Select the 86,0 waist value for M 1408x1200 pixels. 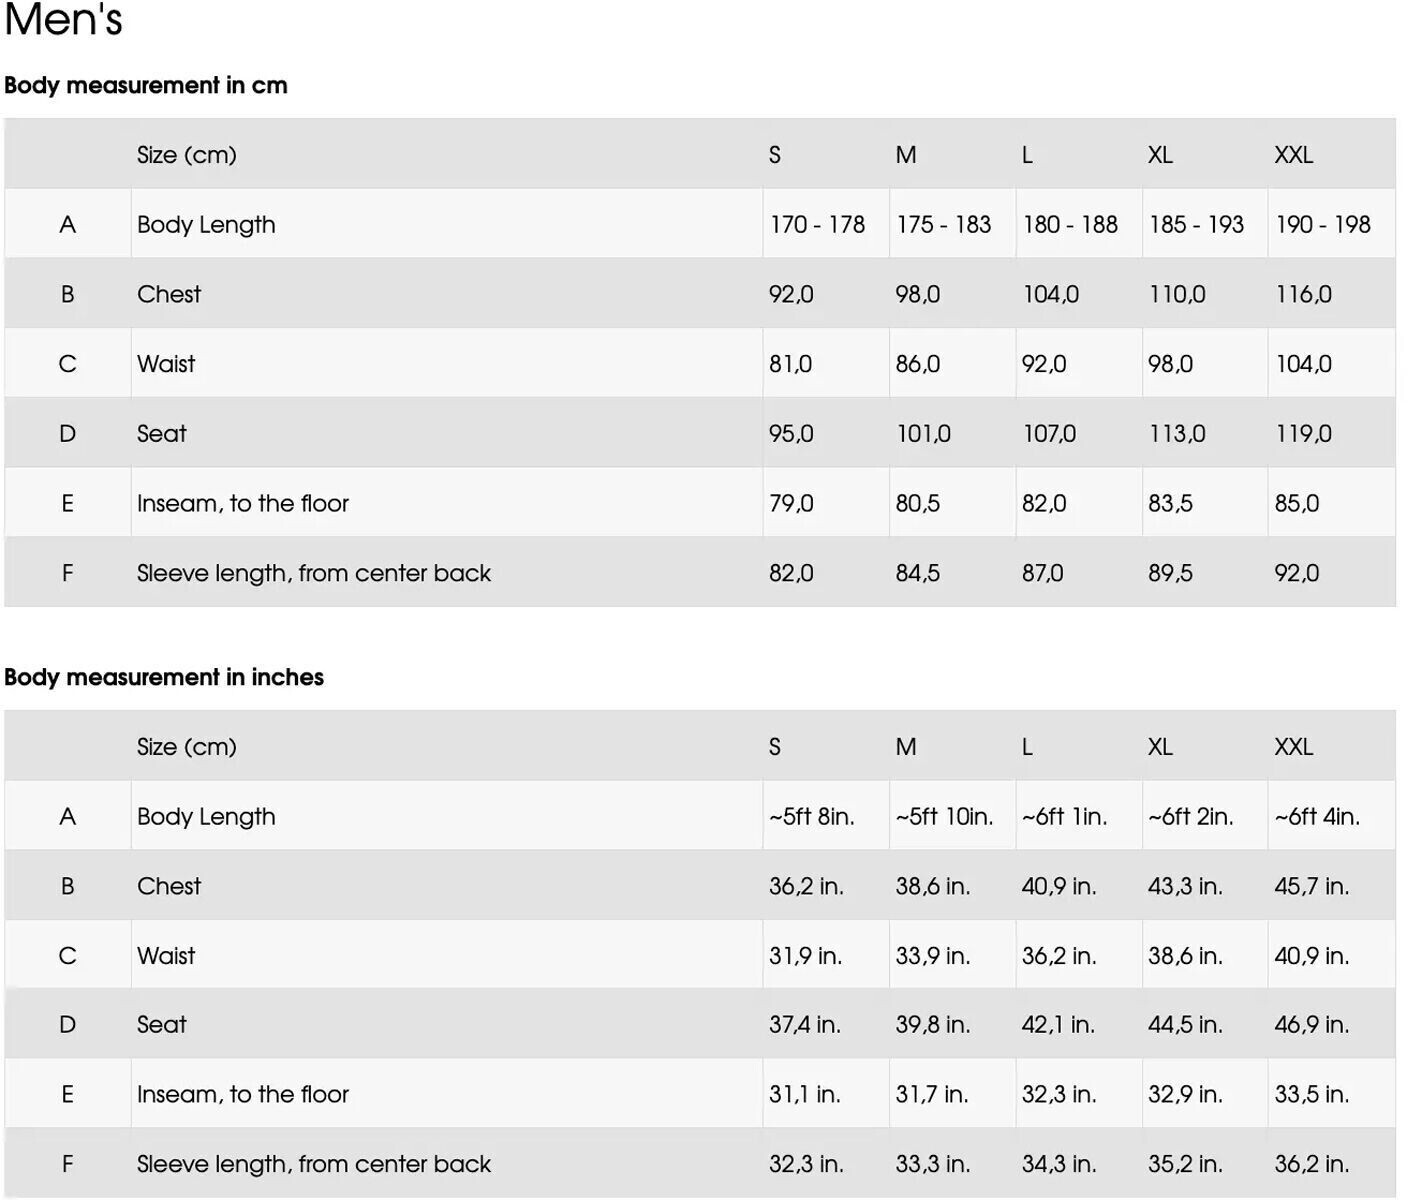click(918, 364)
